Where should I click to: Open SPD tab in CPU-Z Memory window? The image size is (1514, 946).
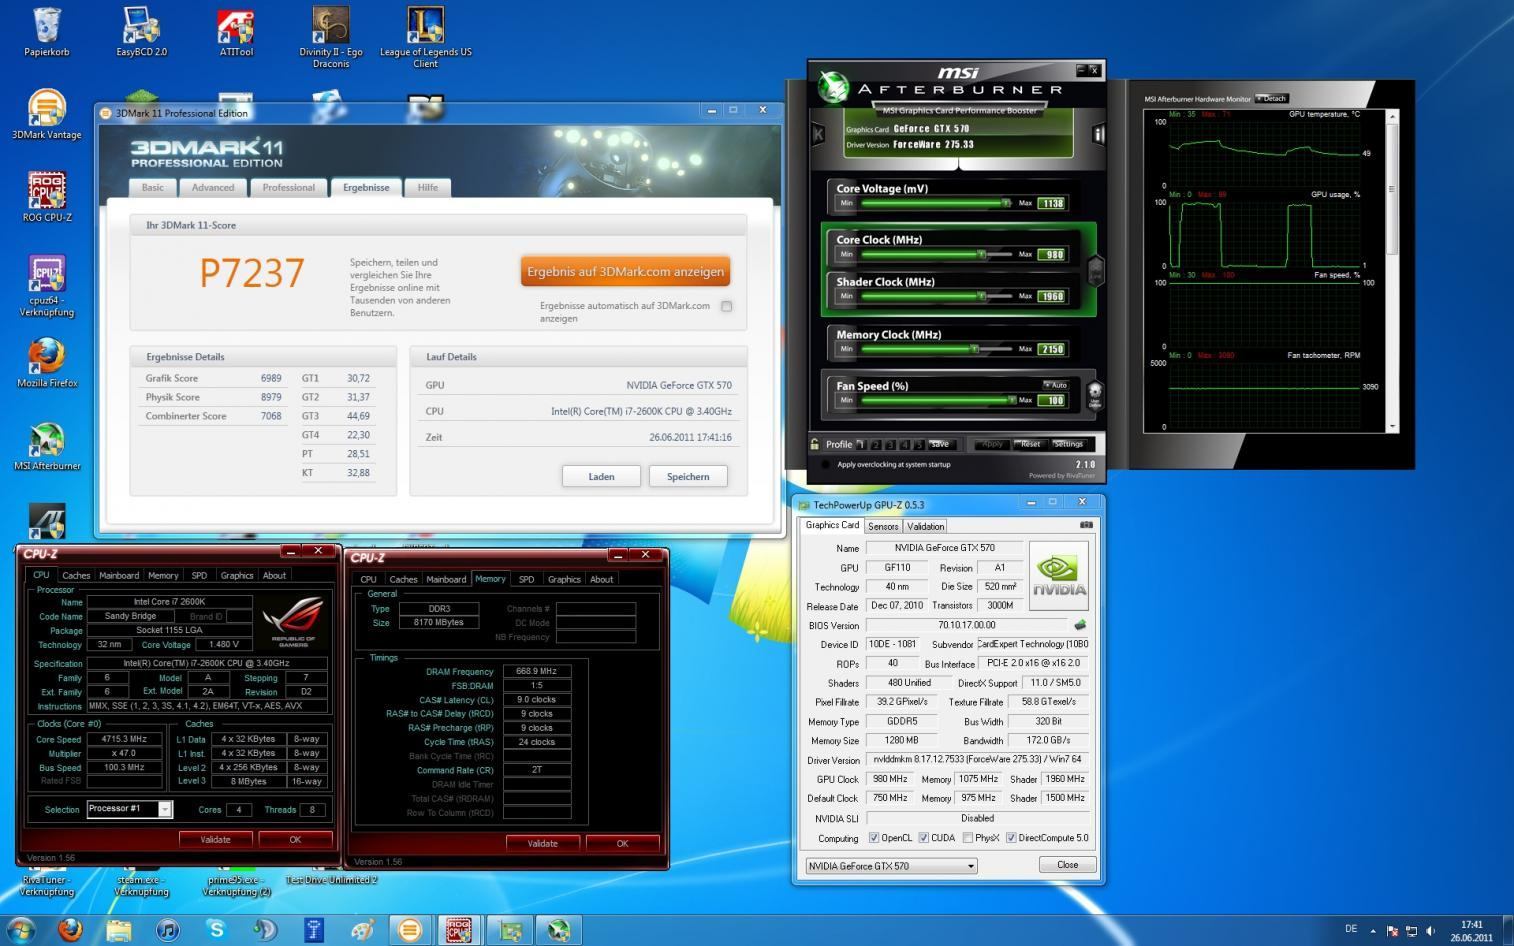pos(526,579)
